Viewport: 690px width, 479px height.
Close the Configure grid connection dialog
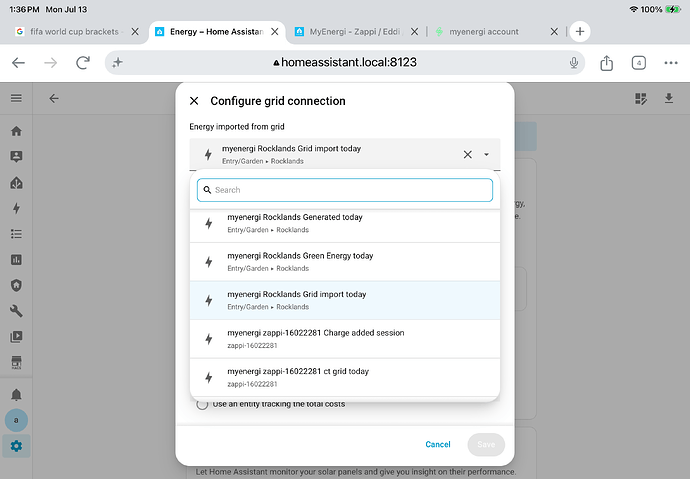[194, 101]
